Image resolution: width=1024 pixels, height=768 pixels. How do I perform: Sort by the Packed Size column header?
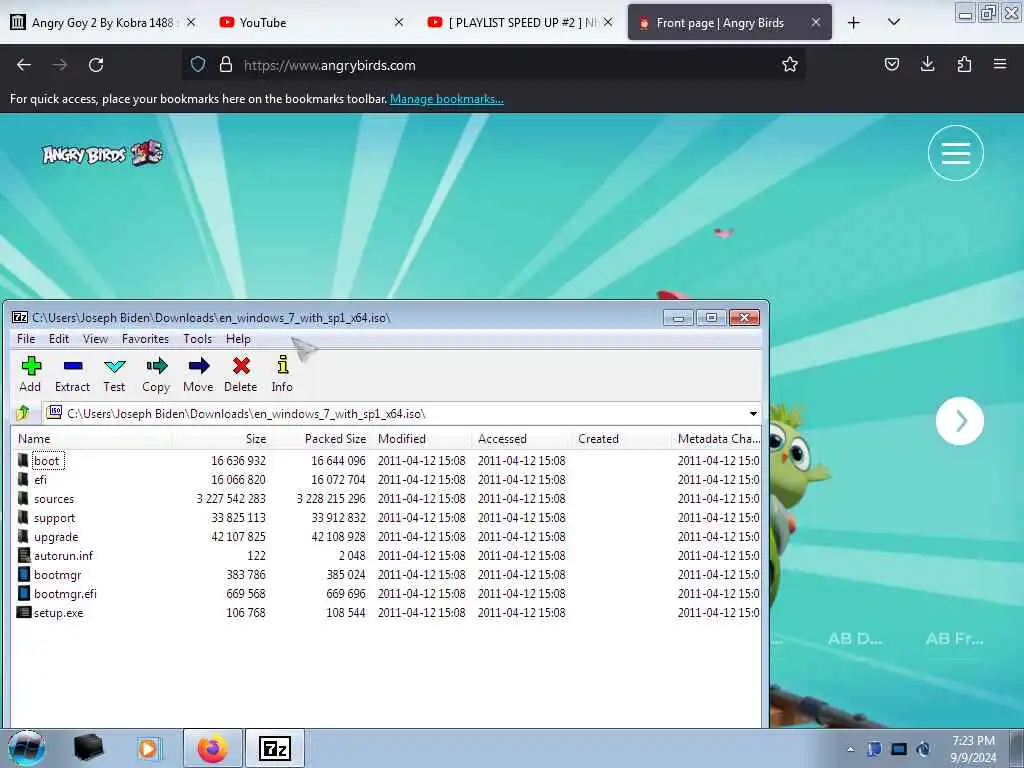pyautogui.click(x=321, y=439)
